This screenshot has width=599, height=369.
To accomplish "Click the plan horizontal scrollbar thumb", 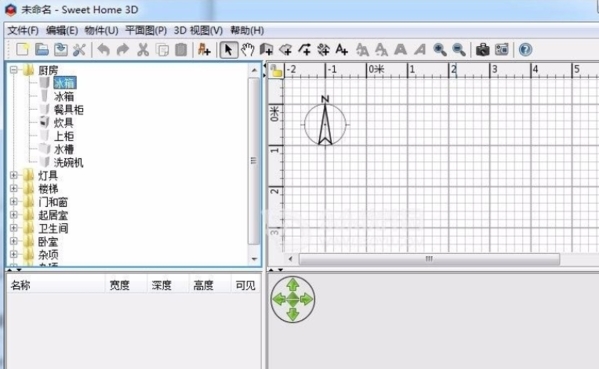I will coord(429,259).
